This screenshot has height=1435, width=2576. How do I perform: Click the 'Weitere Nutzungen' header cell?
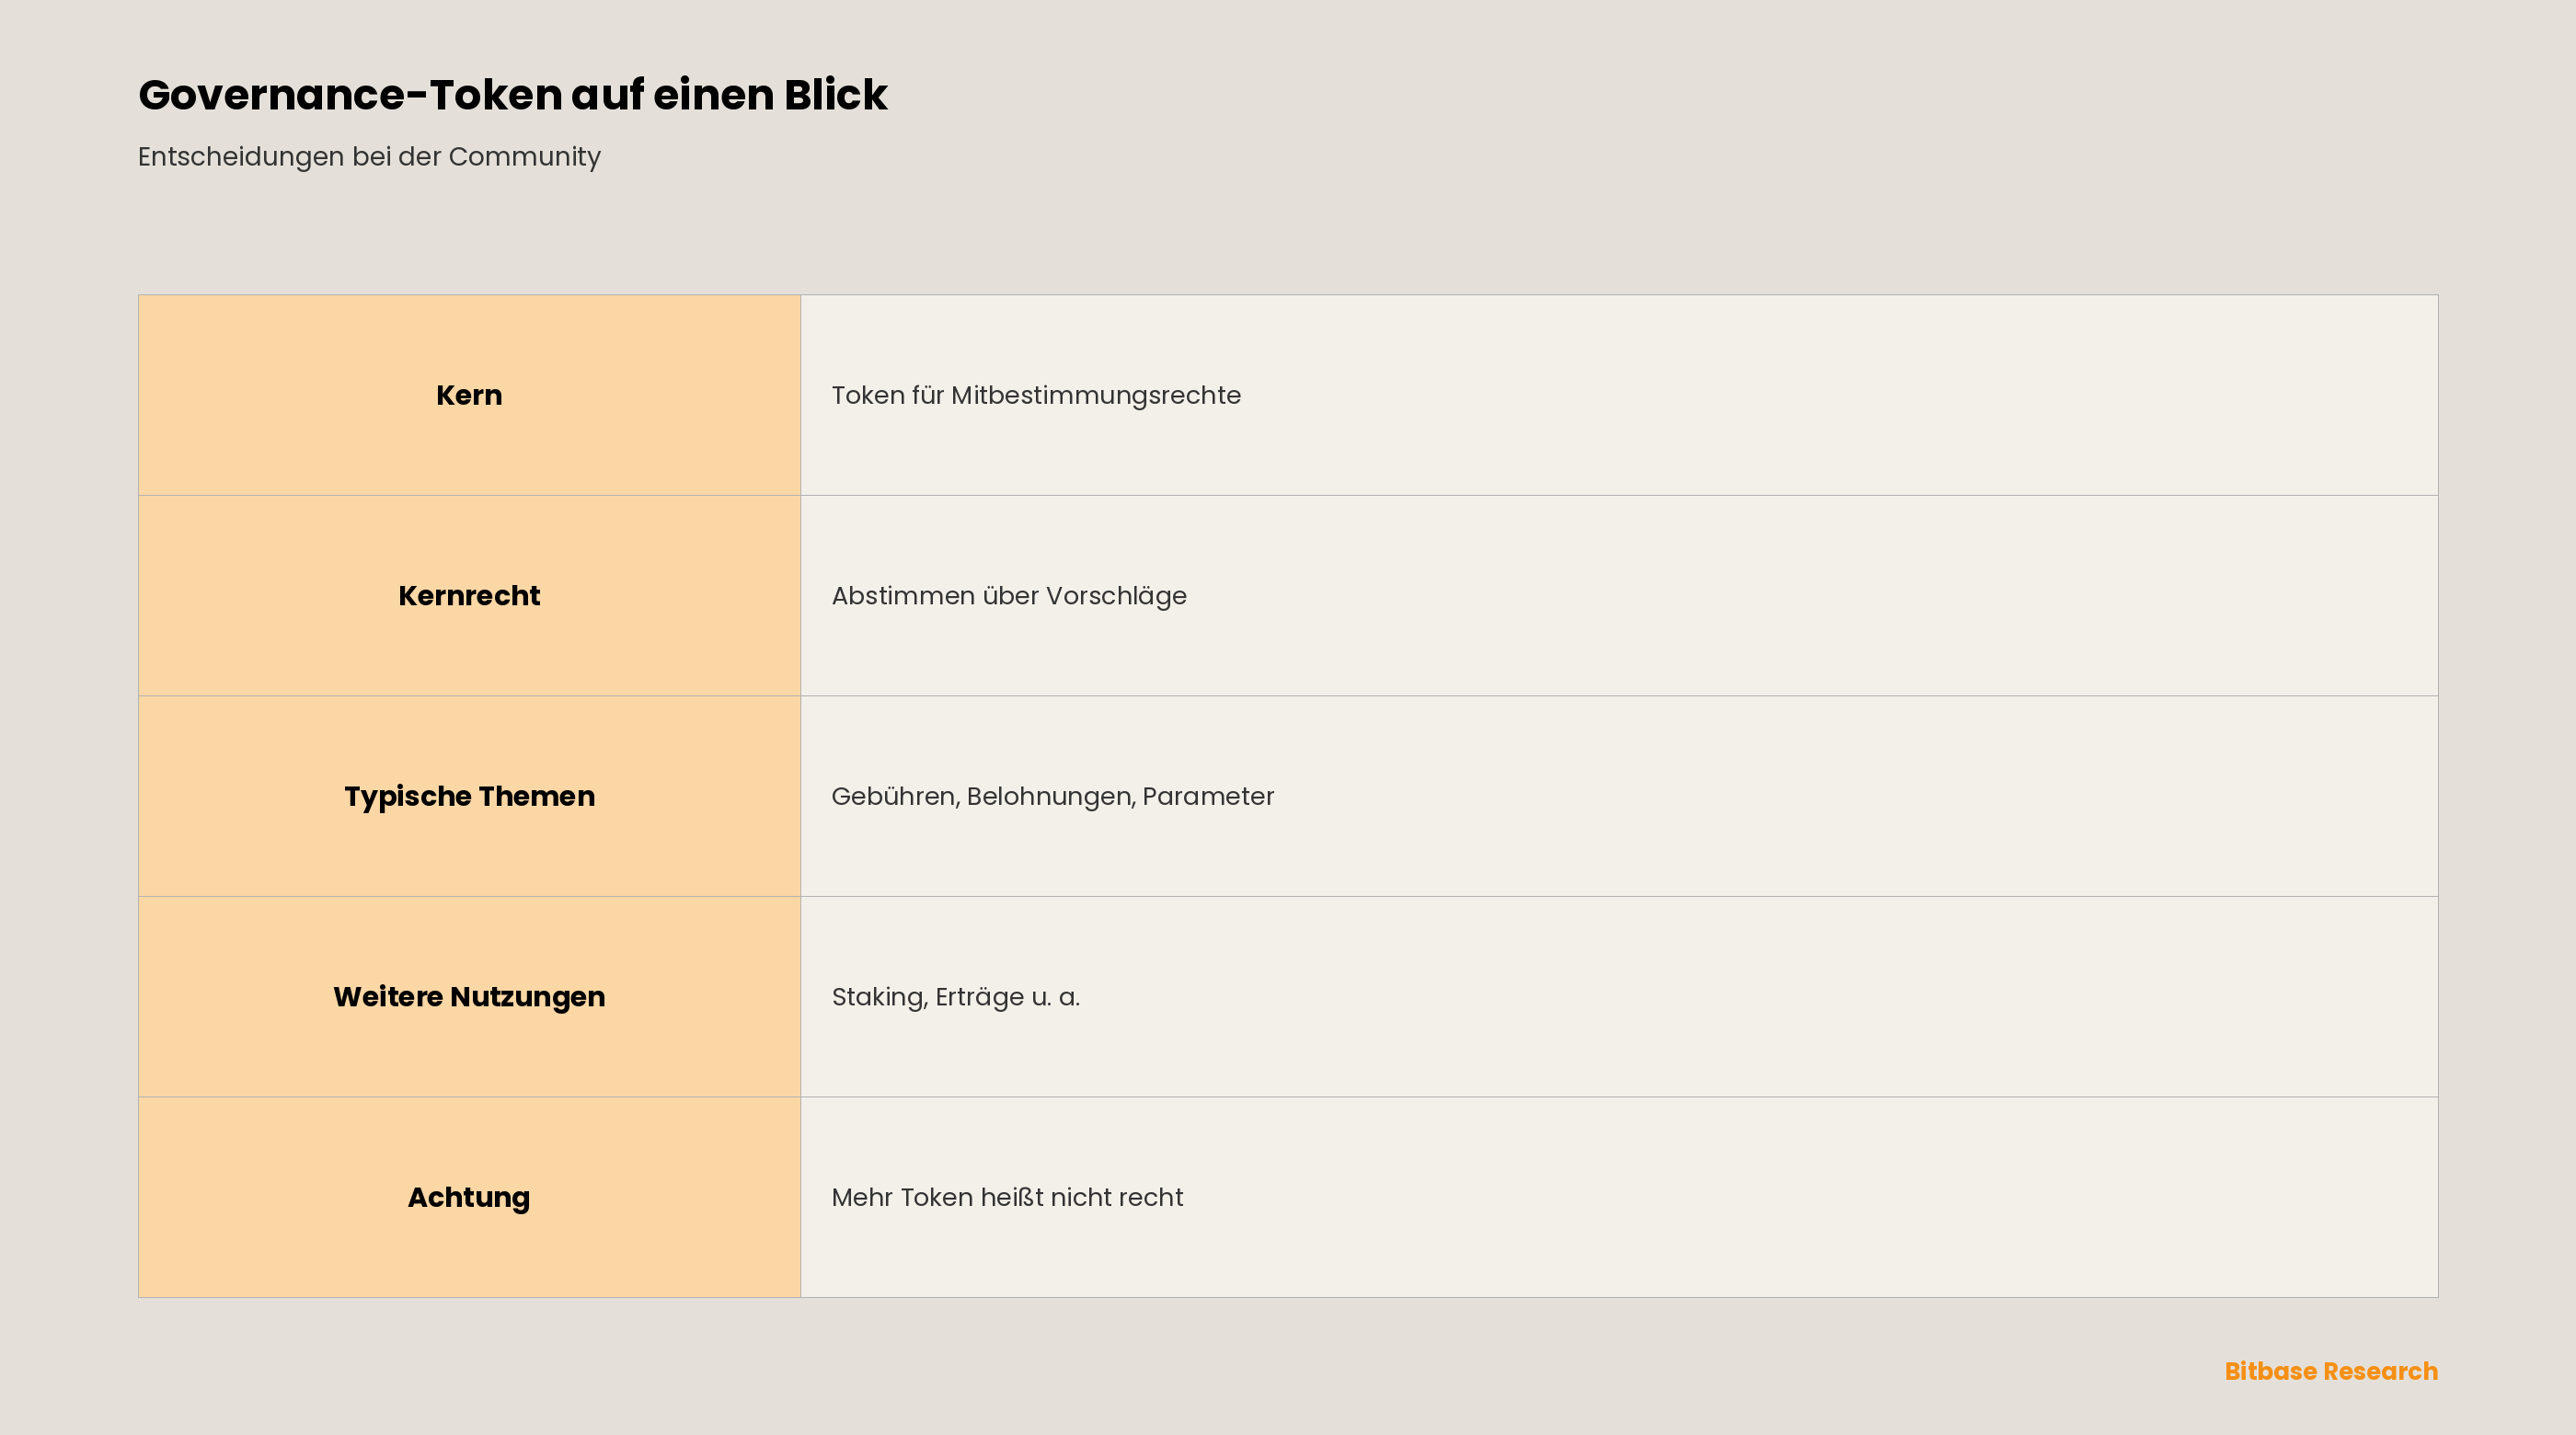pos(469,997)
